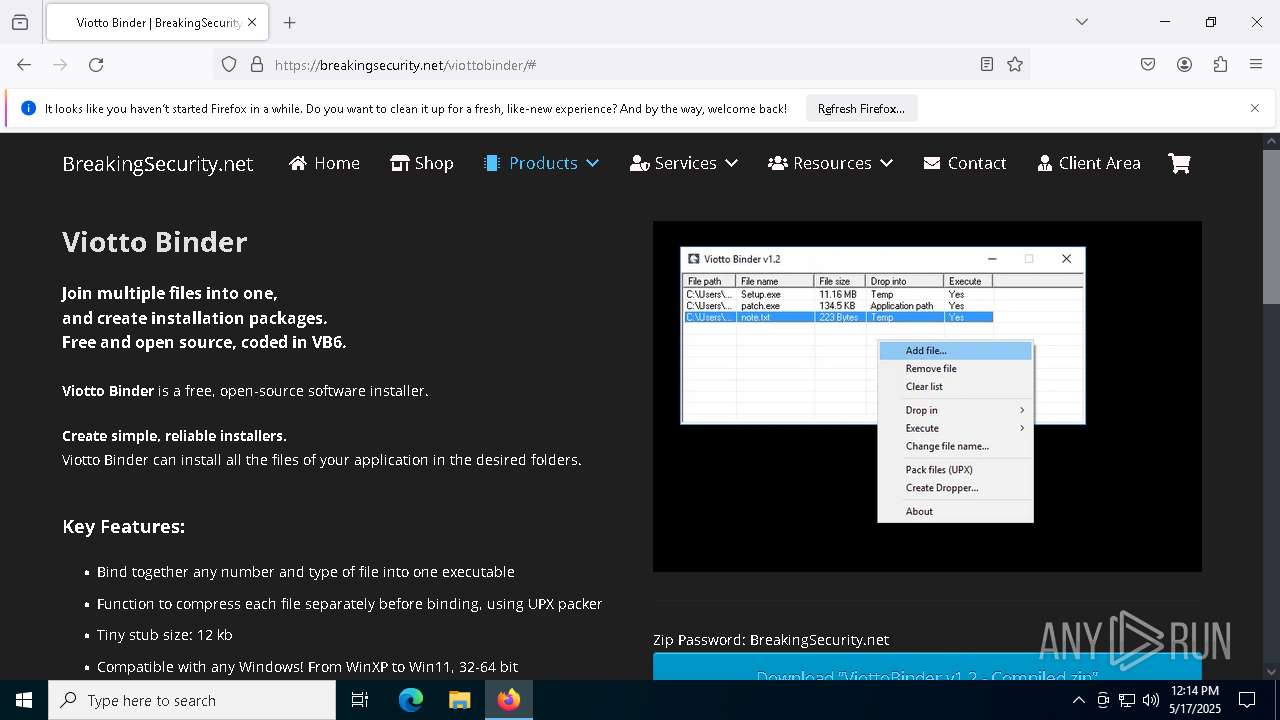Screen dimensions: 1280x720
Task: Click the 'Zip Password: BreakingSecurity.net' text
Action: (771, 640)
